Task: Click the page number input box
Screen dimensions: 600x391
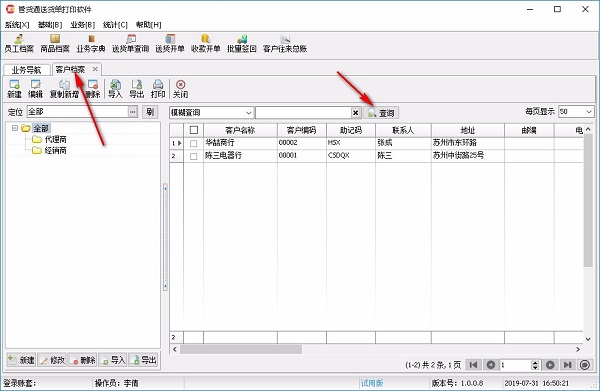Action: [x=515, y=365]
